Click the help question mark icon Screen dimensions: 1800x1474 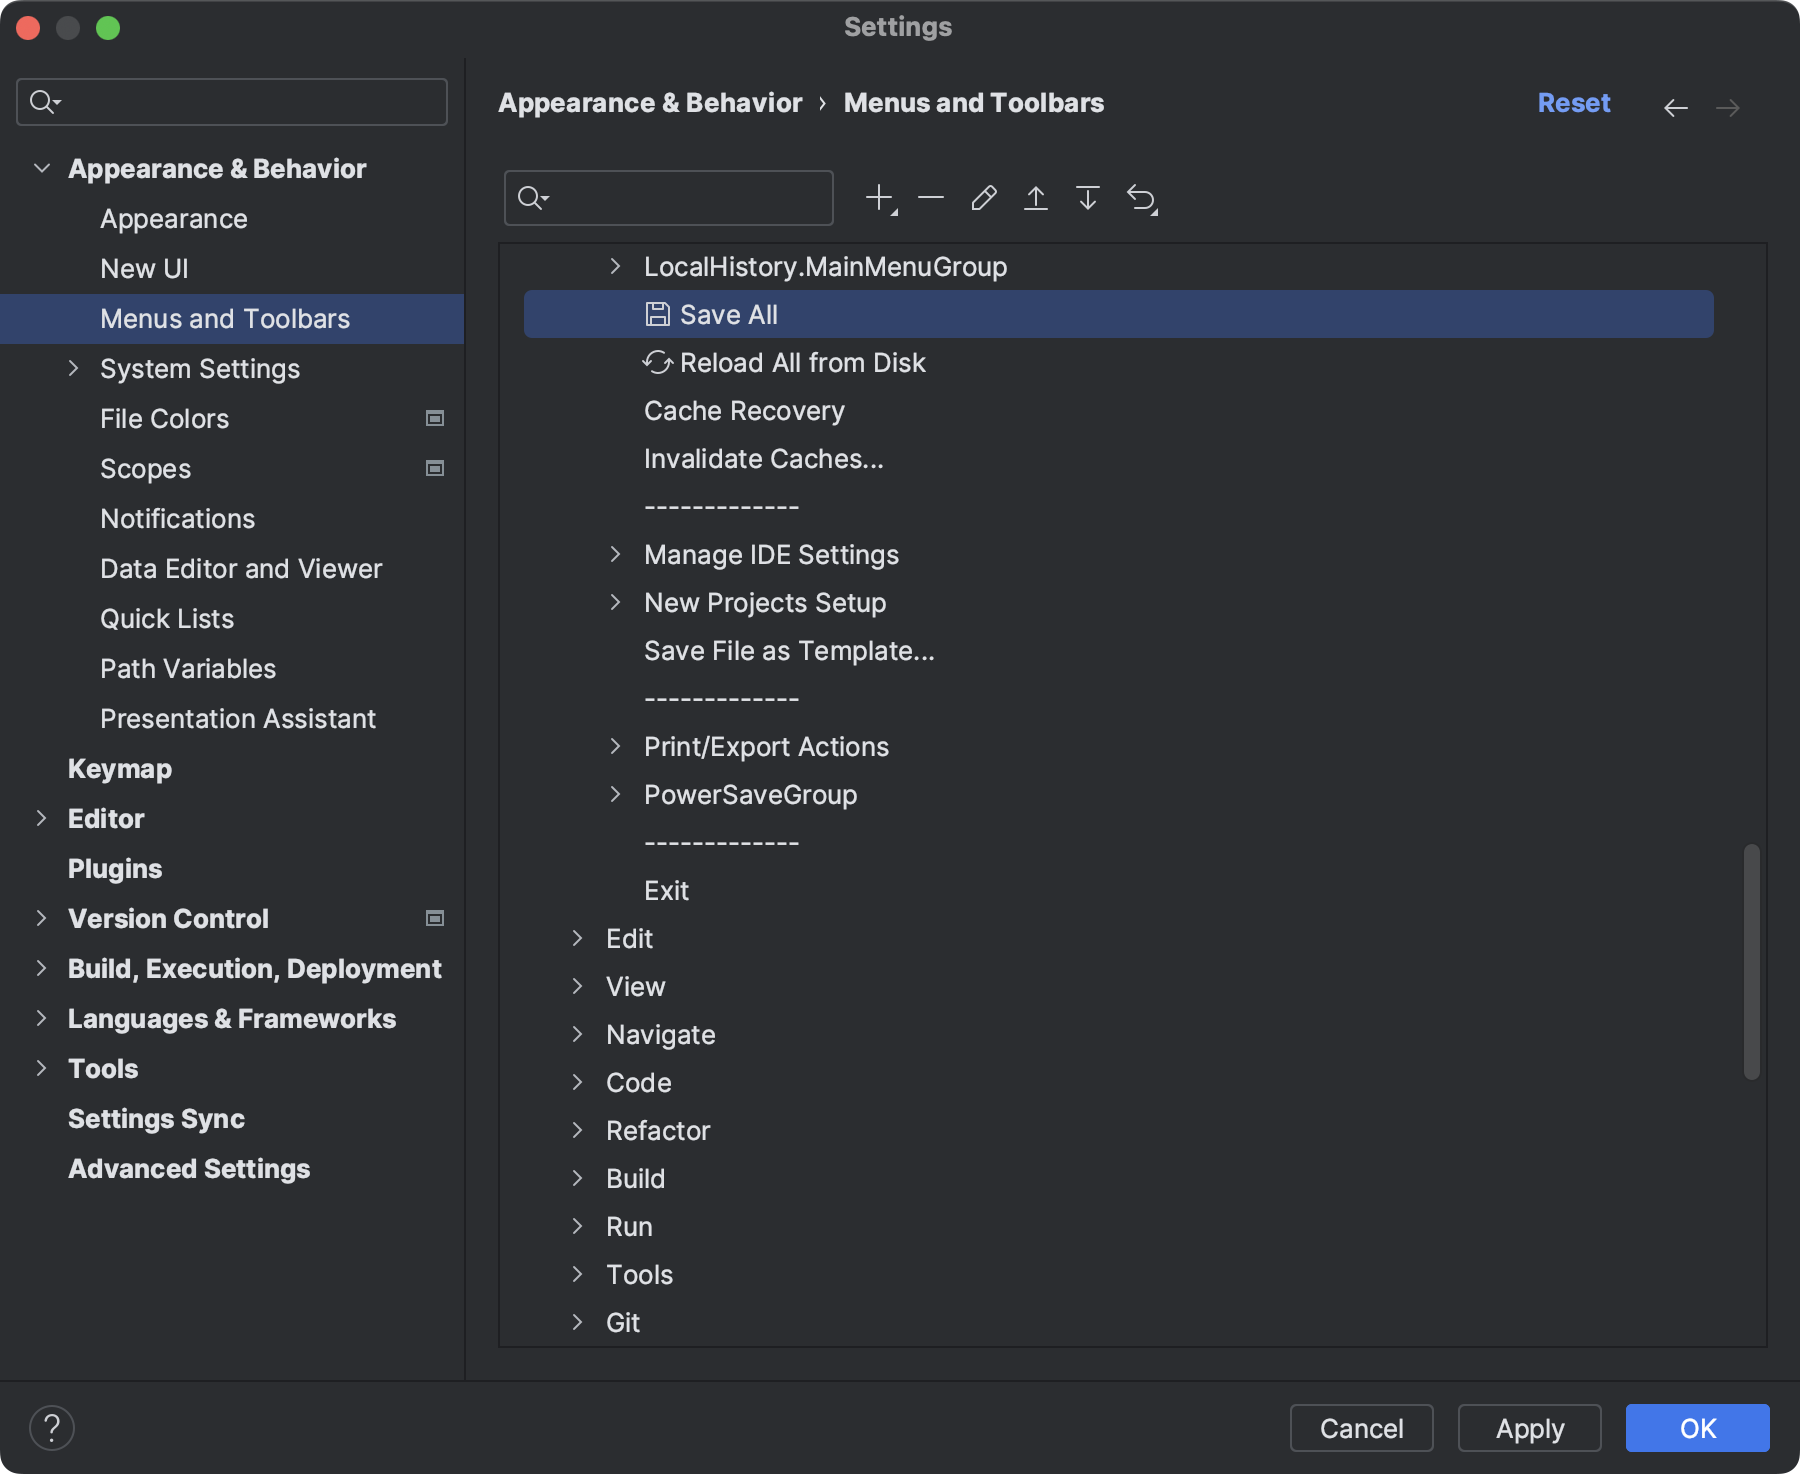click(53, 1428)
